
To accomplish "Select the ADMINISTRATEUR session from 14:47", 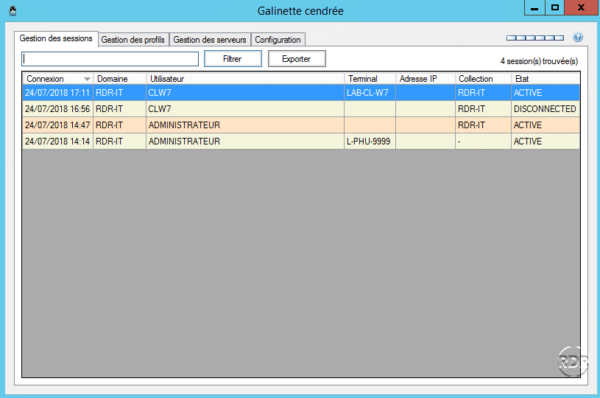I will (x=301, y=125).
